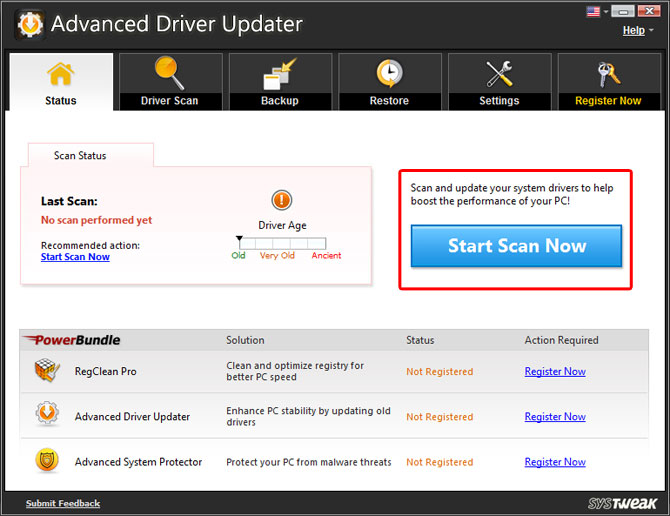
Task: Open the Settings tab label
Action: click(x=499, y=101)
